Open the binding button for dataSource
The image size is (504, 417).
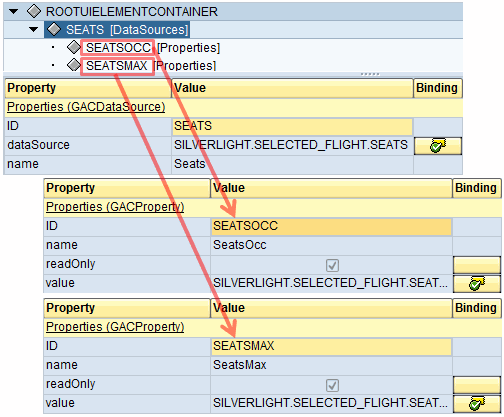438,146
